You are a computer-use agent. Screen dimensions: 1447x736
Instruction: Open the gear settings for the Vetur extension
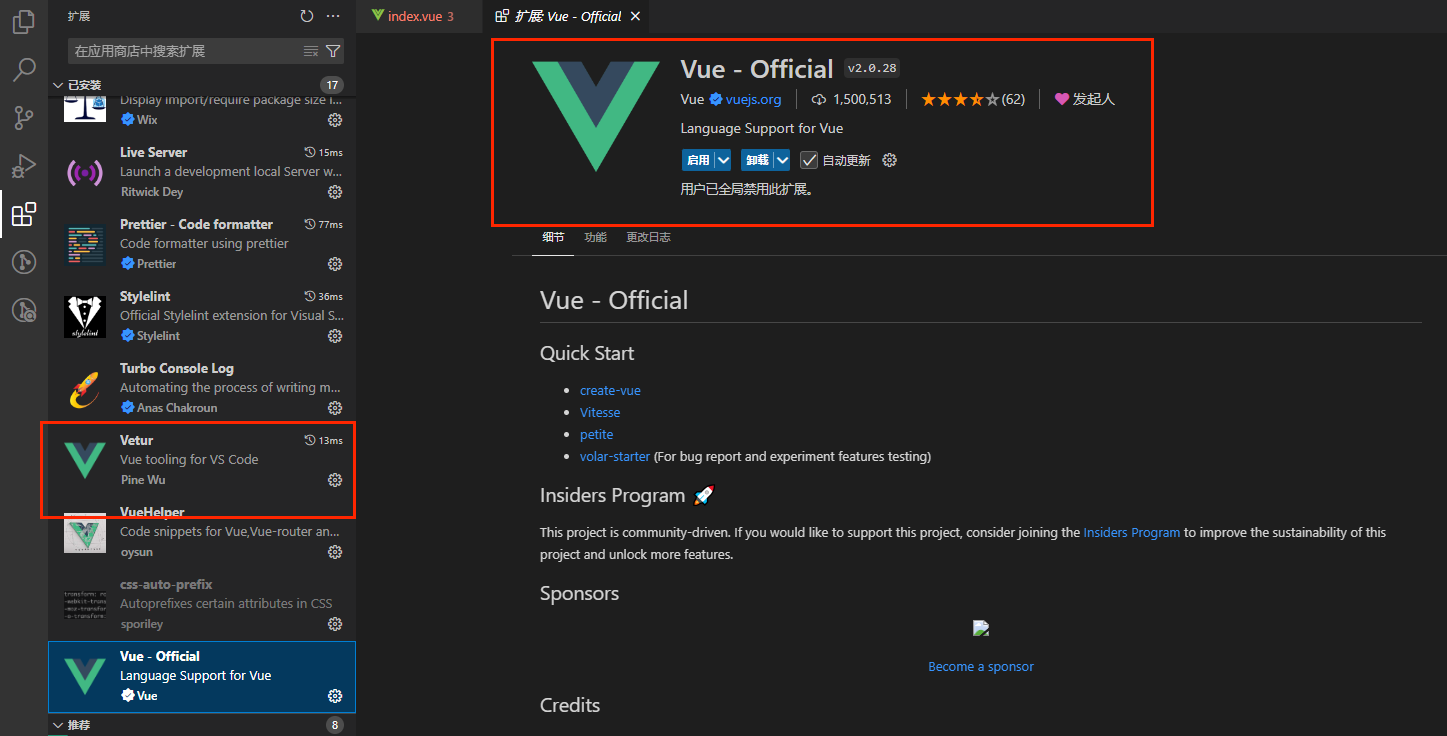(x=334, y=479)
